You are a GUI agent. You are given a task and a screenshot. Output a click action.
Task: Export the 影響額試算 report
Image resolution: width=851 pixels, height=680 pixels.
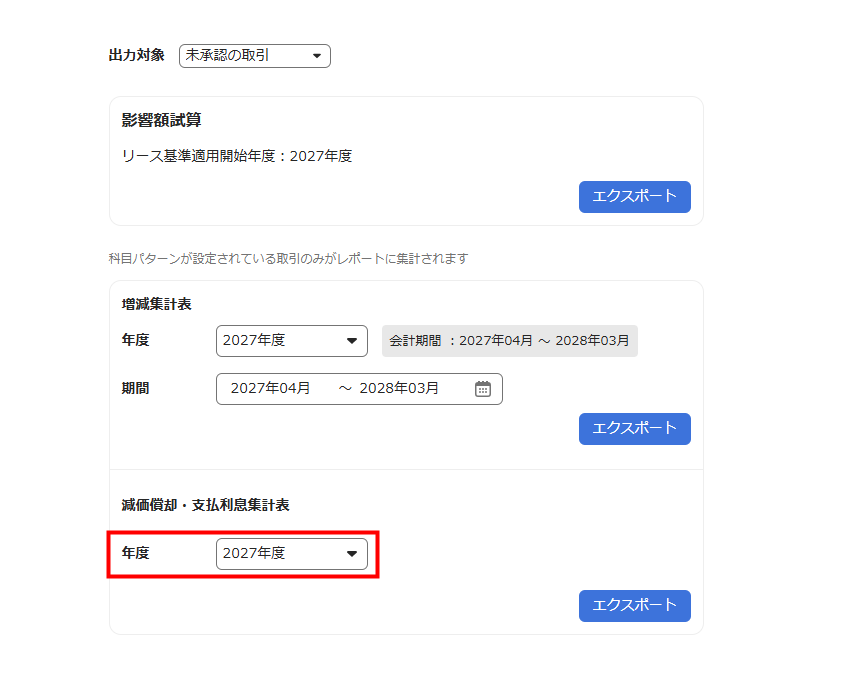(x=634, y=197)
